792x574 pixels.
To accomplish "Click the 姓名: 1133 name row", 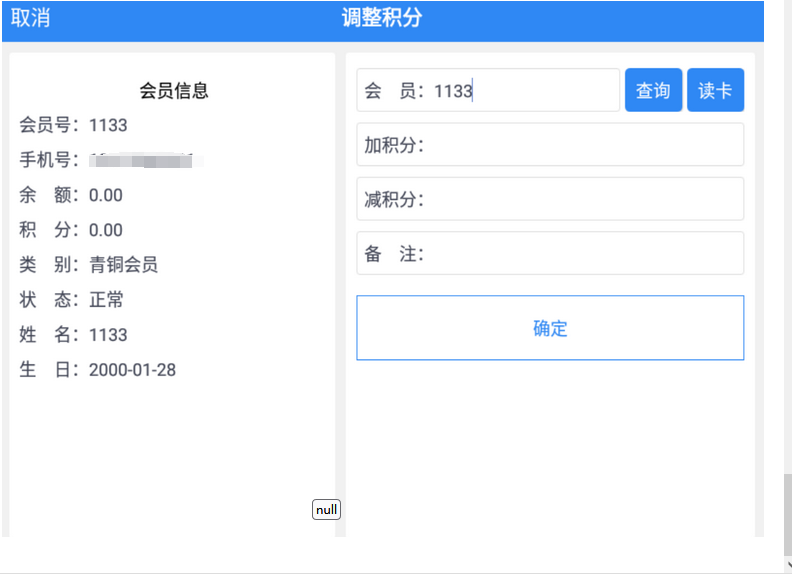I will [73, 334].
